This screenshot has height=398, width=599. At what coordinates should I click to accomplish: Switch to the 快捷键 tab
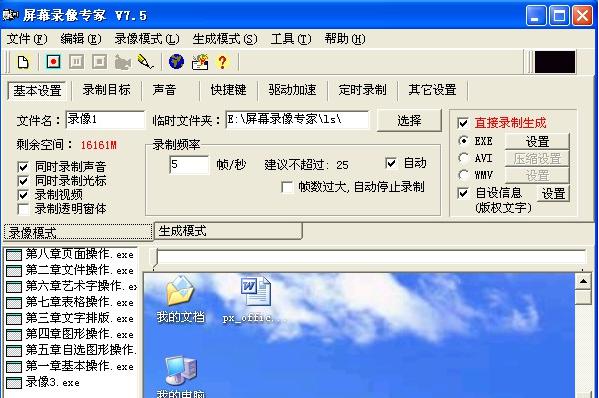(x=228, y=90)
